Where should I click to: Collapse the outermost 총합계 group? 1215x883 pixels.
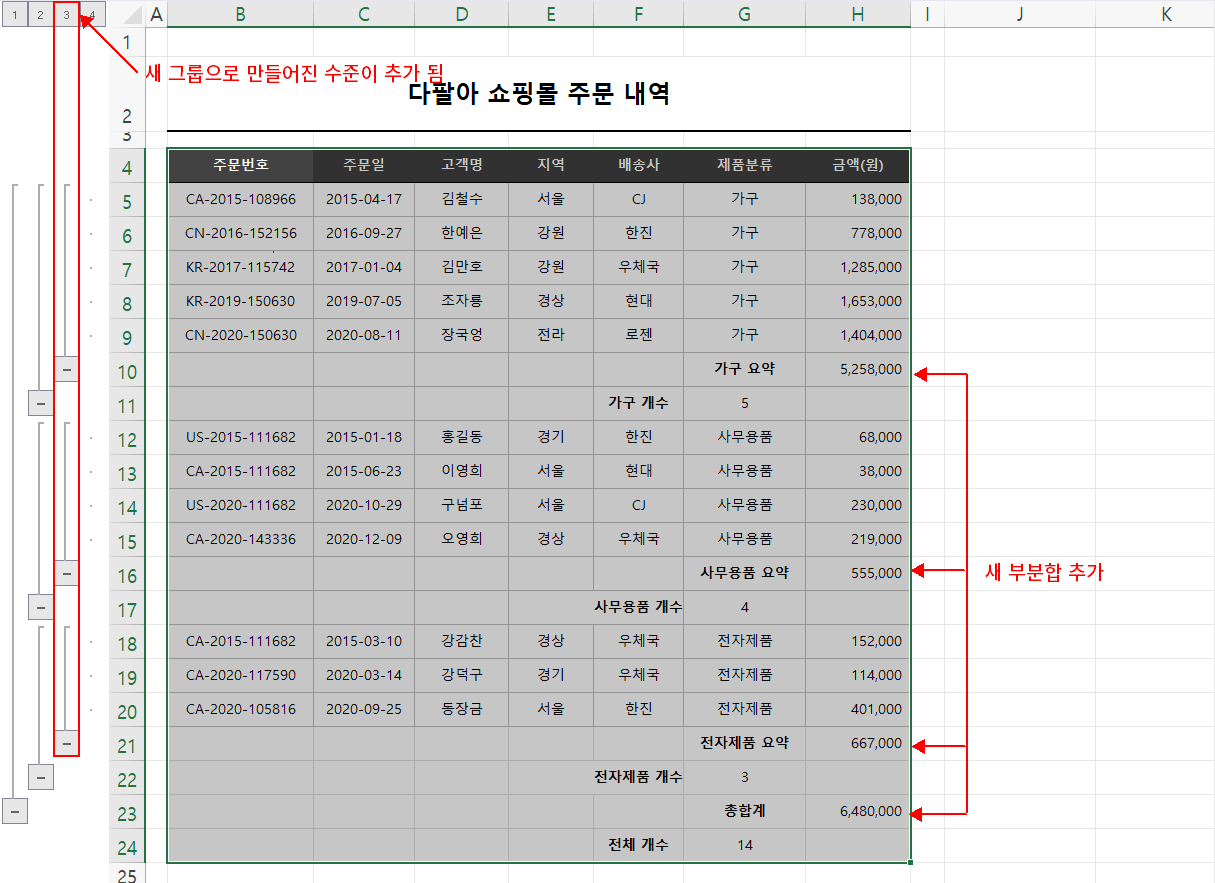pos(16,811)
